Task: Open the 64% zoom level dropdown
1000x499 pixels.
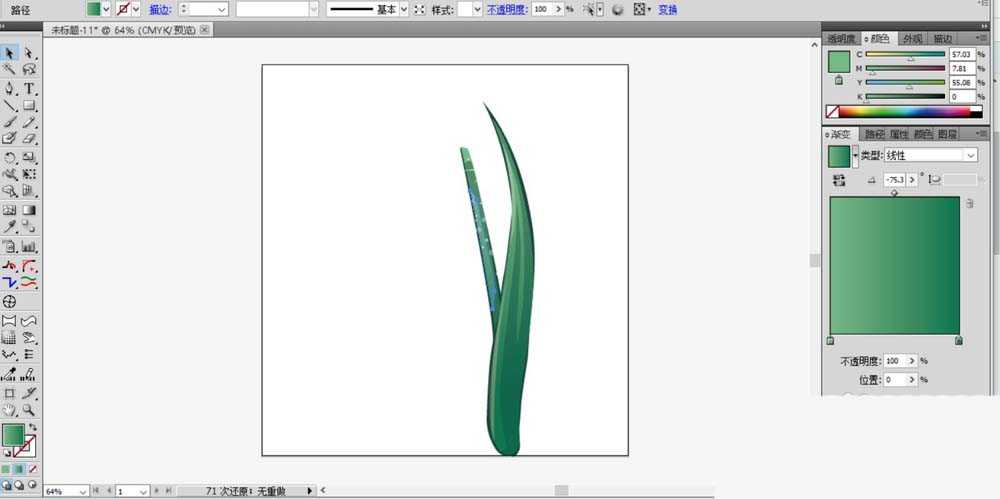Action: tap(66, 491)
